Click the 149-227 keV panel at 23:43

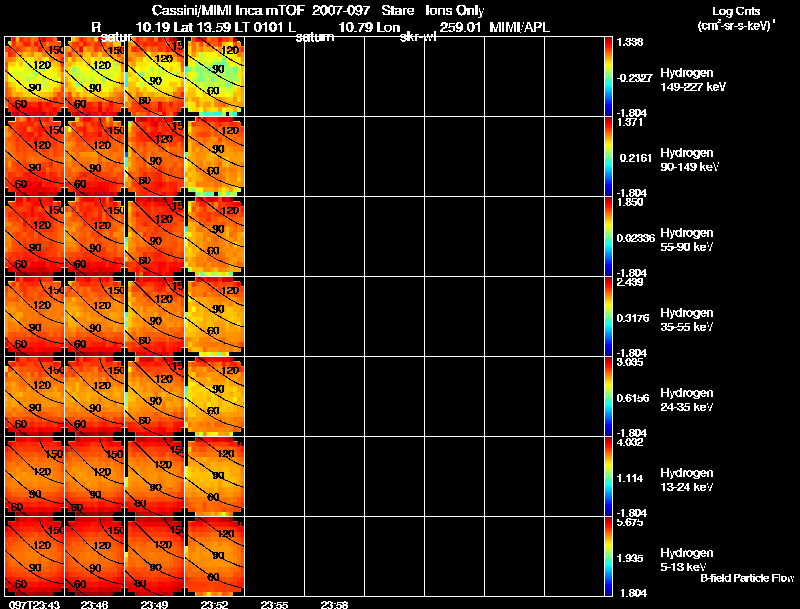[x=34, y=77]
